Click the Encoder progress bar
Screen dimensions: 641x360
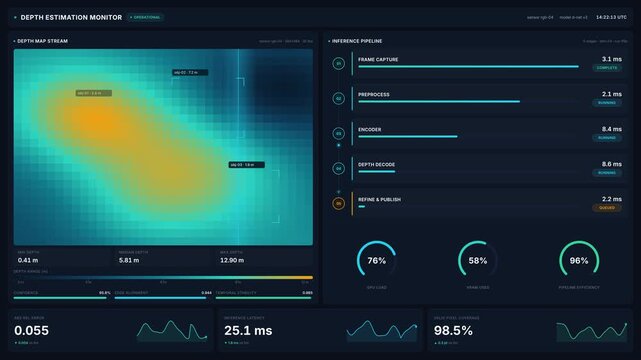[468, 136]
